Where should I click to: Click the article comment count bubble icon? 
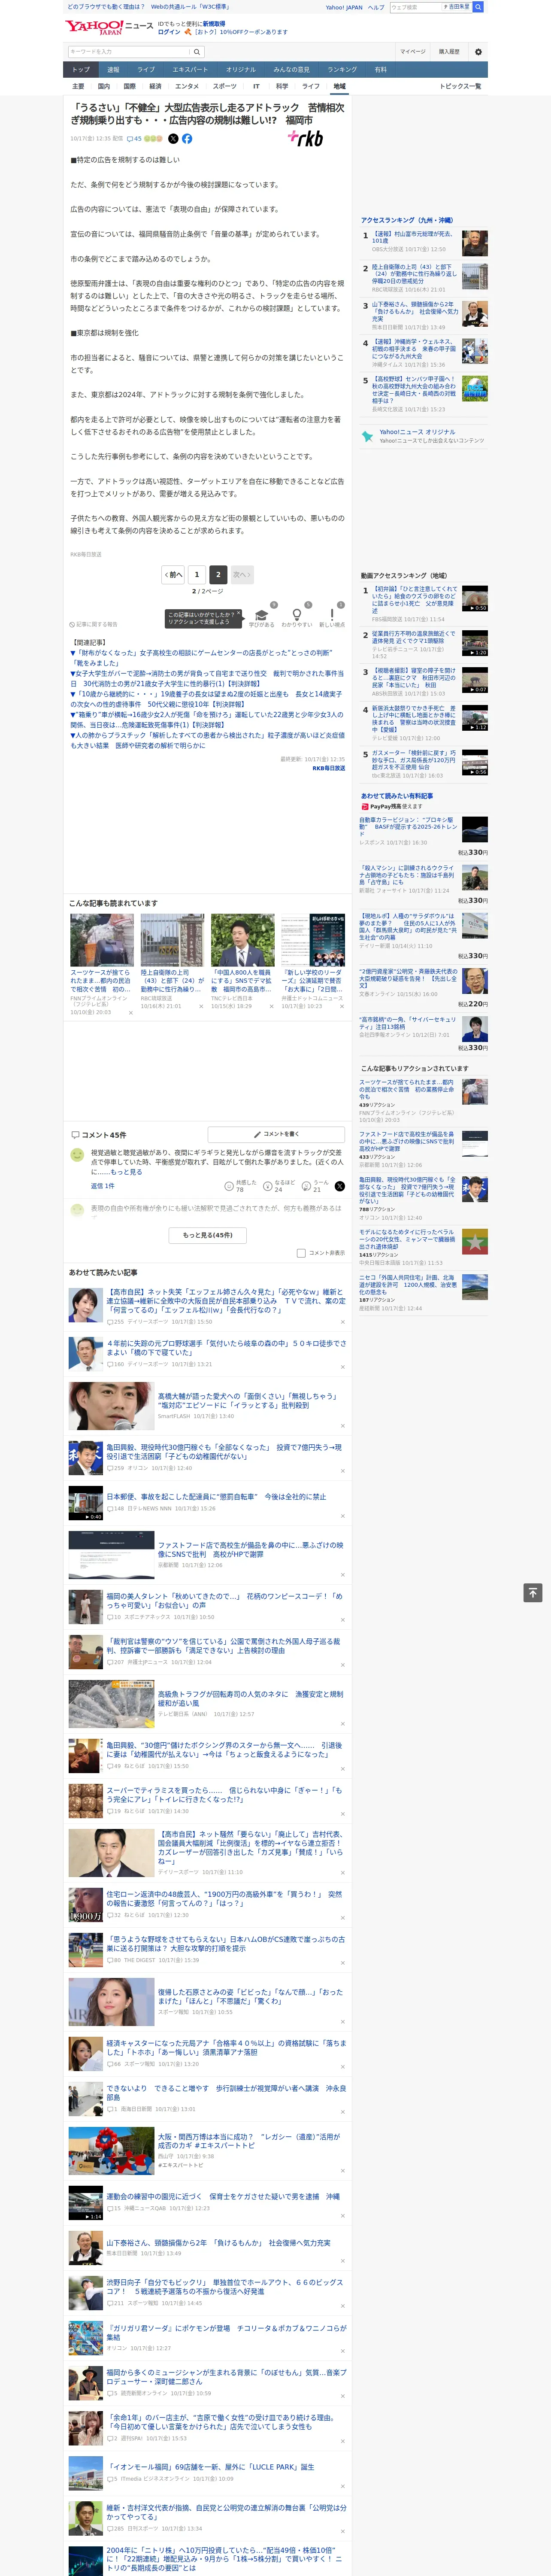pyautogui.click(x=129, y=139)
